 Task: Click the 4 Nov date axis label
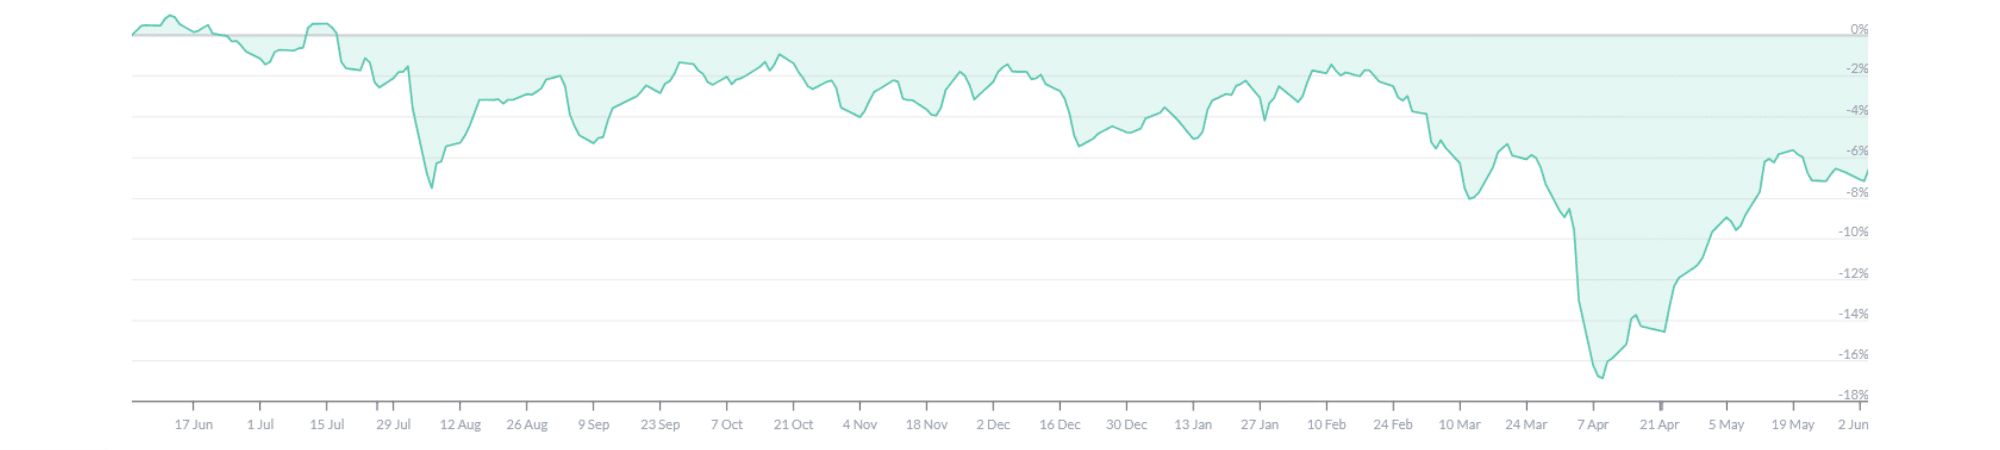point(860,424)
